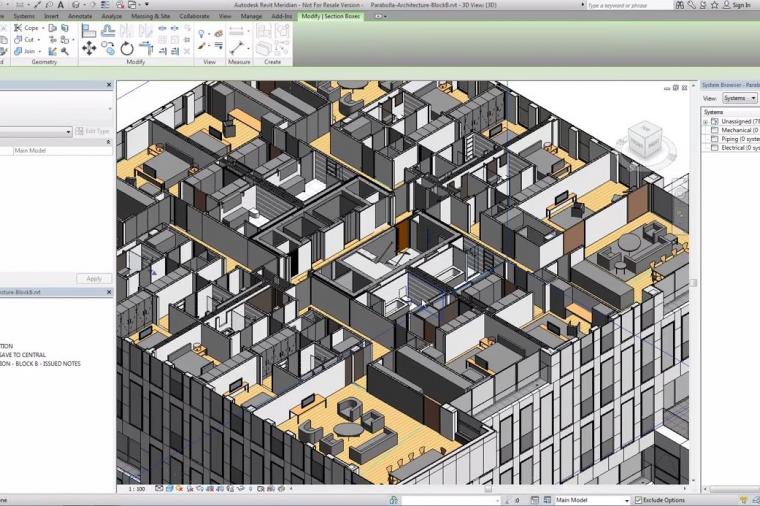760x506 pixels.
Task: Check the Electrical system checkbox
Action: click(714, 148)
